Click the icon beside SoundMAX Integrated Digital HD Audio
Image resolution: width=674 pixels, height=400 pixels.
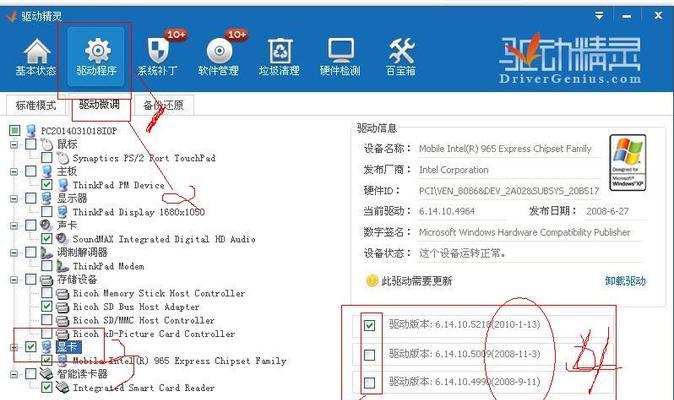[x=63, y=238]
